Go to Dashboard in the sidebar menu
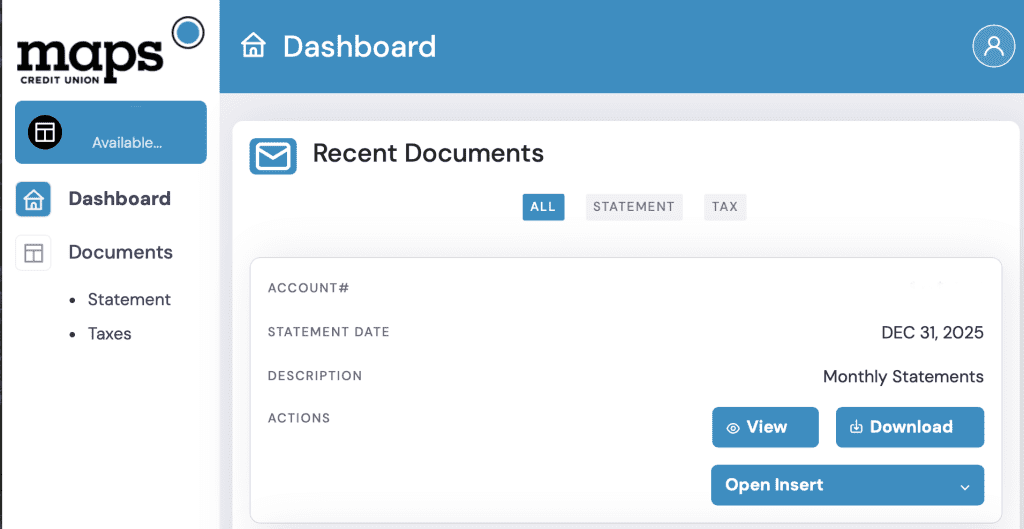The image size is (1024, 529). coord(119,199)
